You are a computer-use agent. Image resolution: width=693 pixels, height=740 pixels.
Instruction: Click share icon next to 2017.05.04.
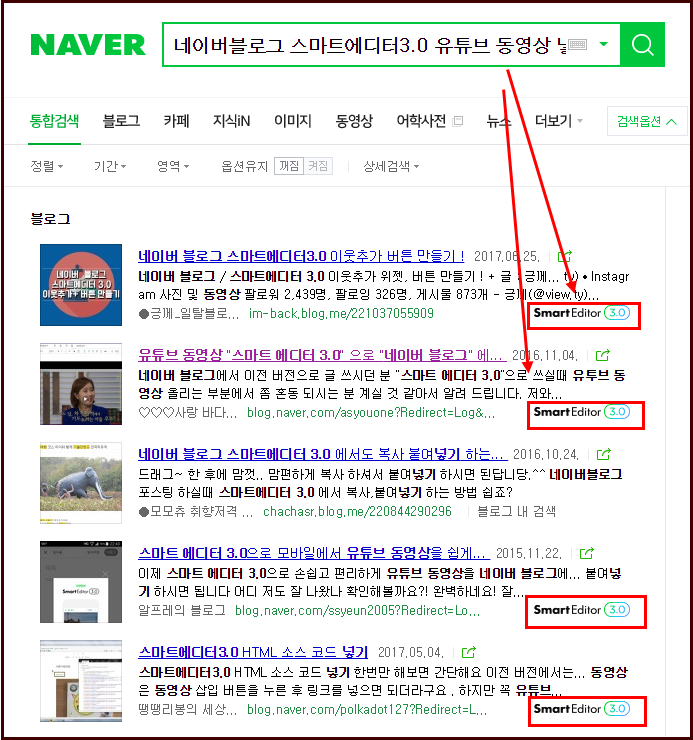point(469,652)
